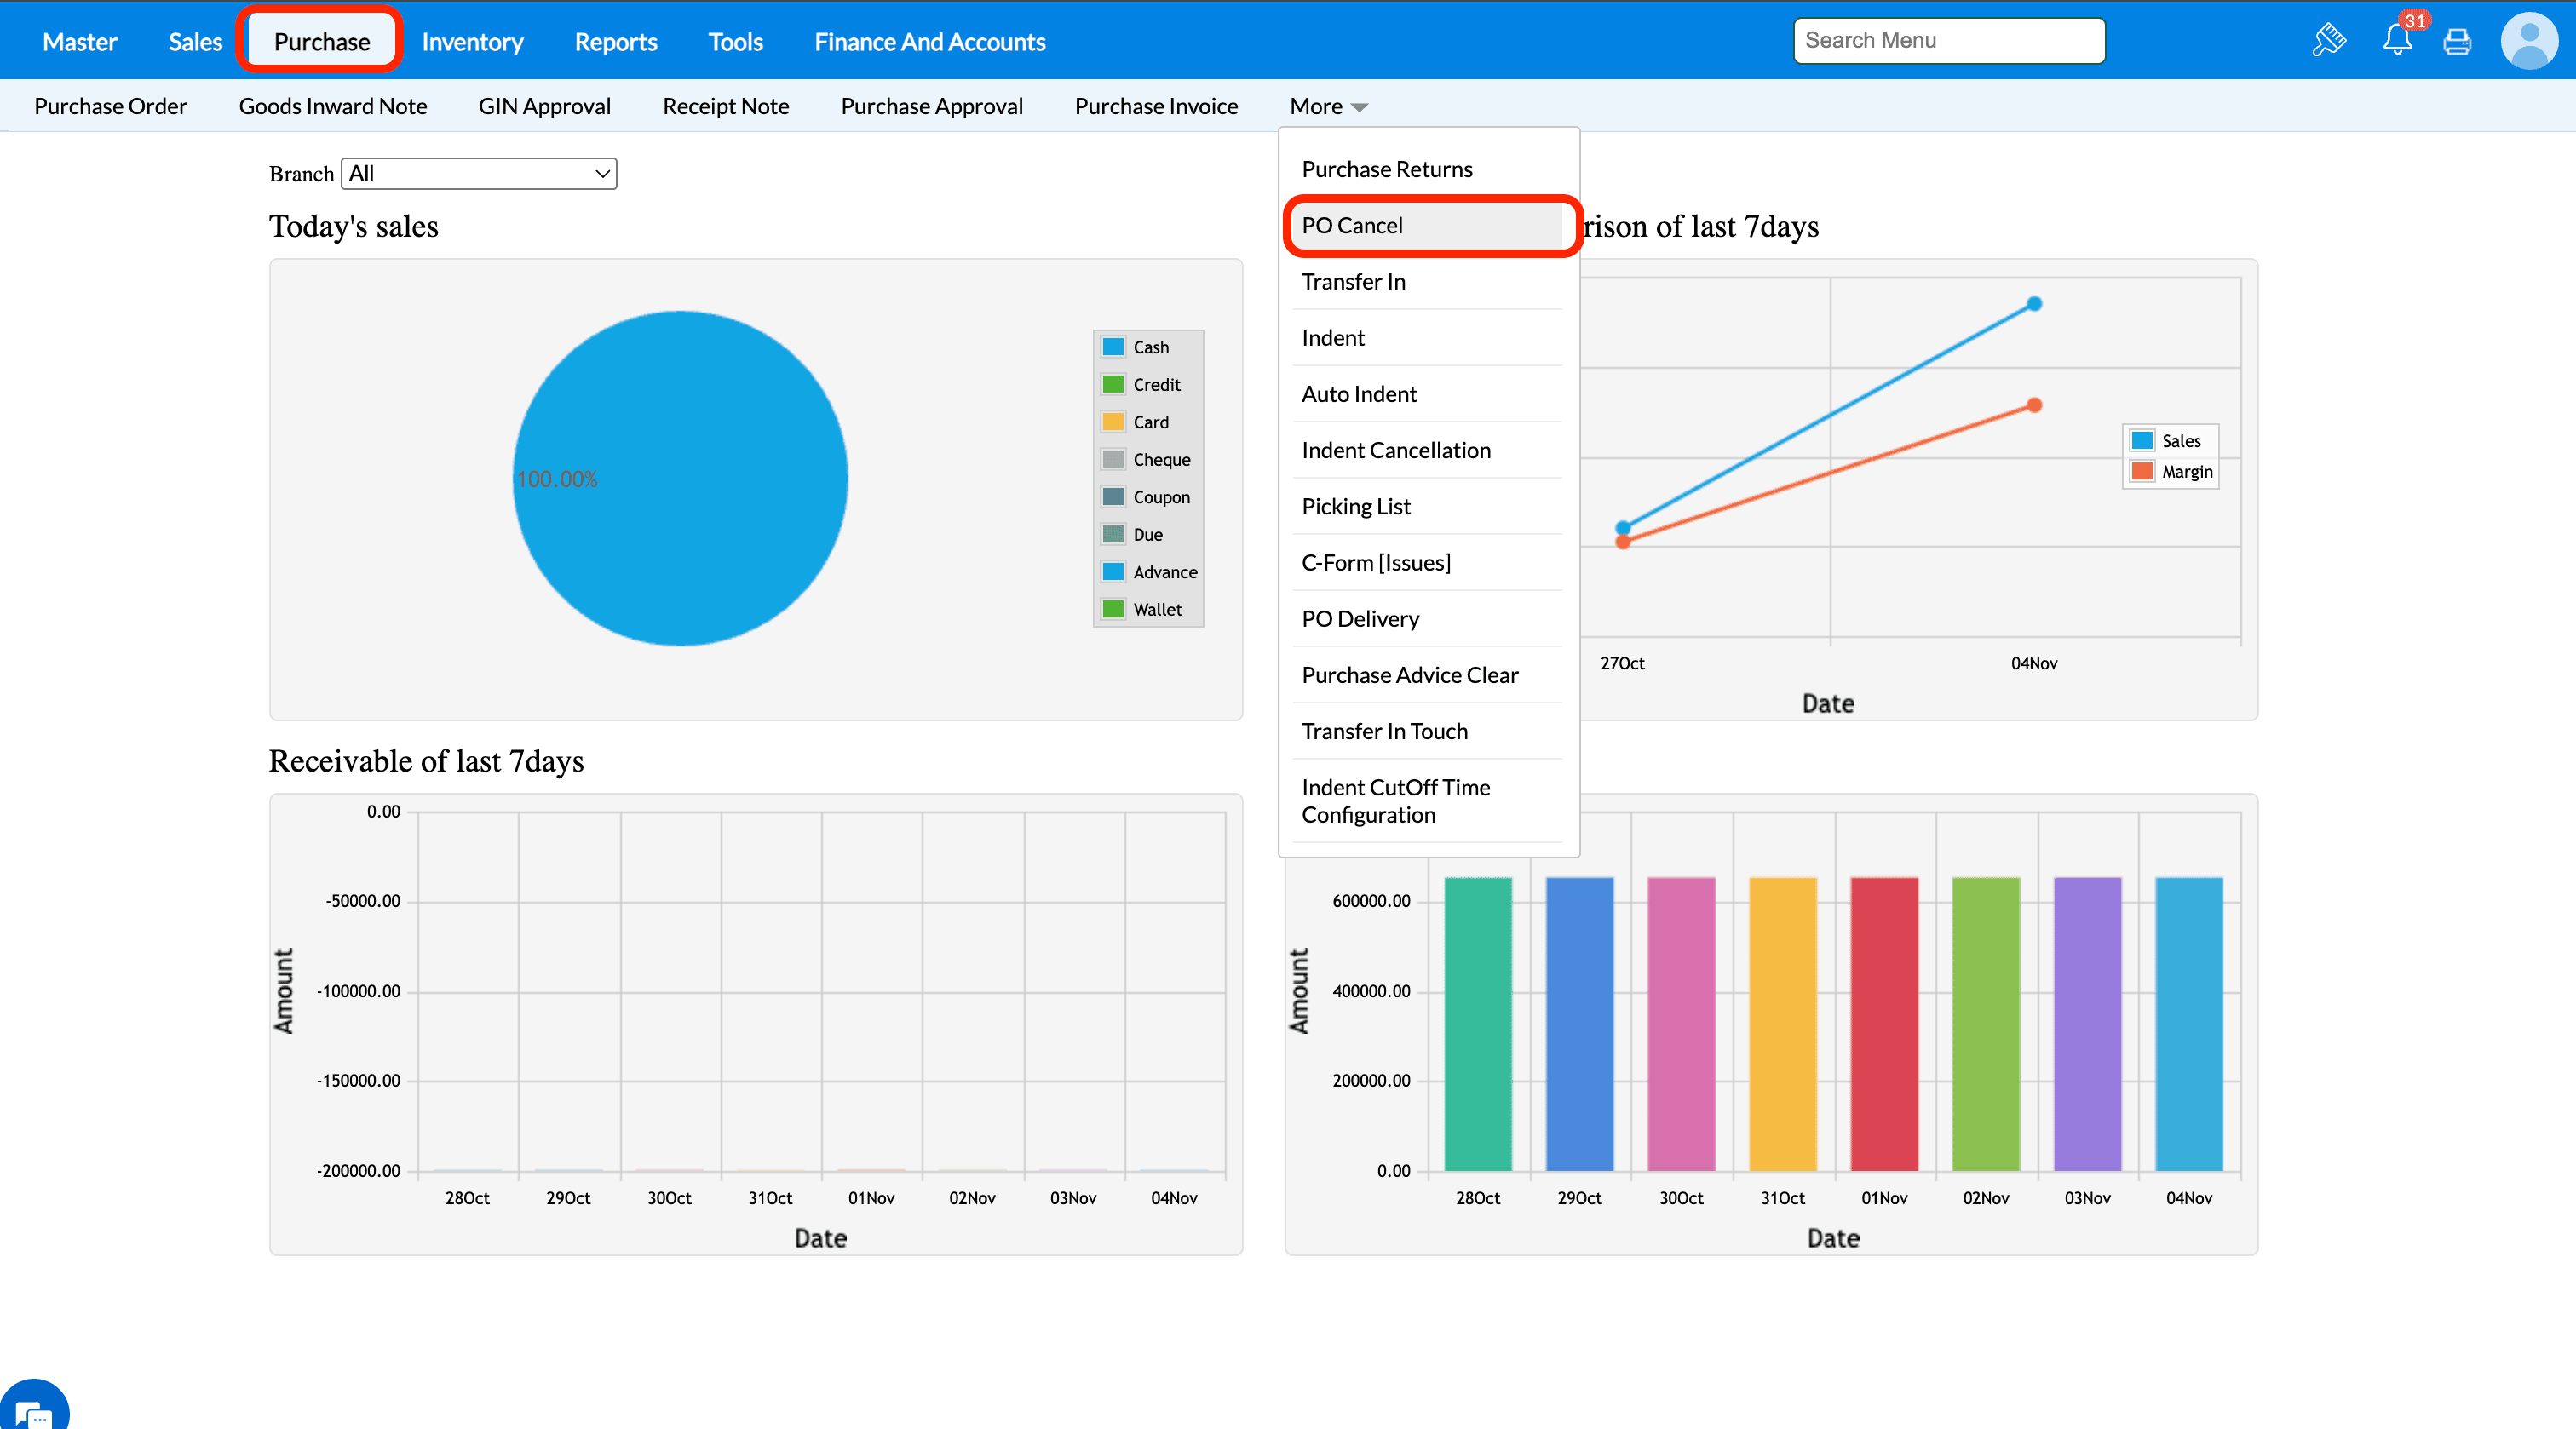Click the Search Menu field

click(x=1948, y=41)
